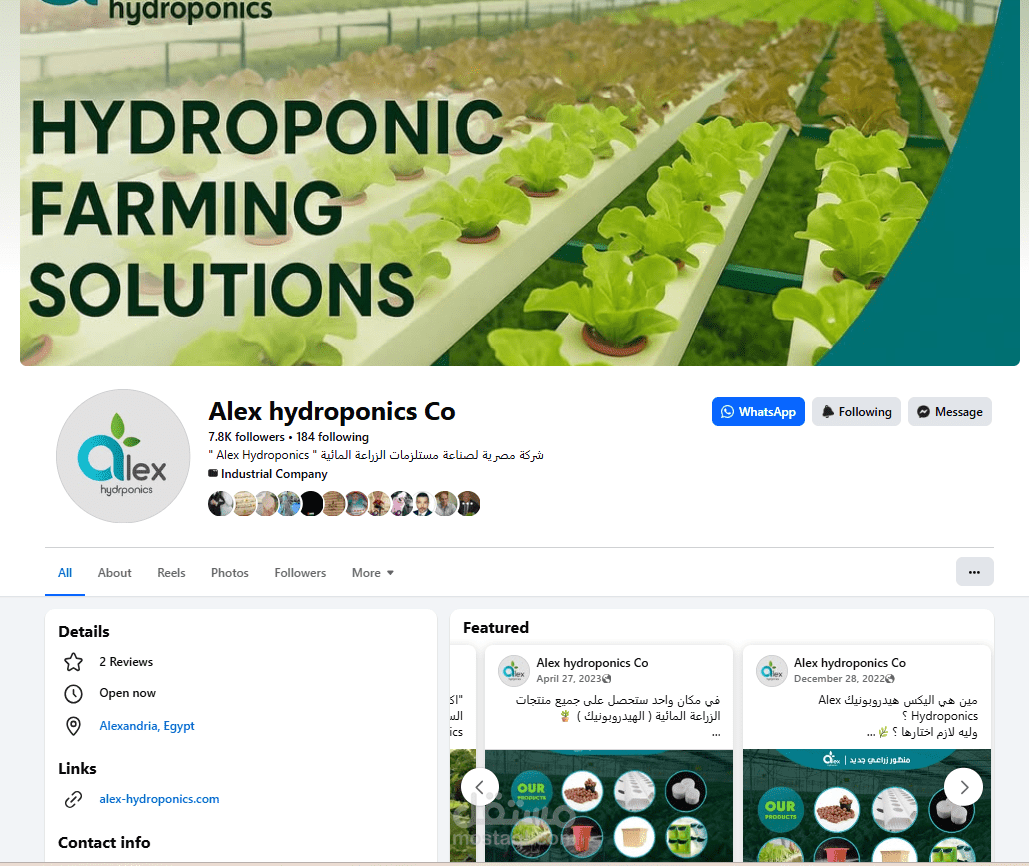Click first follower avatar in friends row
1029x866 pixels.
pos(220,504)
